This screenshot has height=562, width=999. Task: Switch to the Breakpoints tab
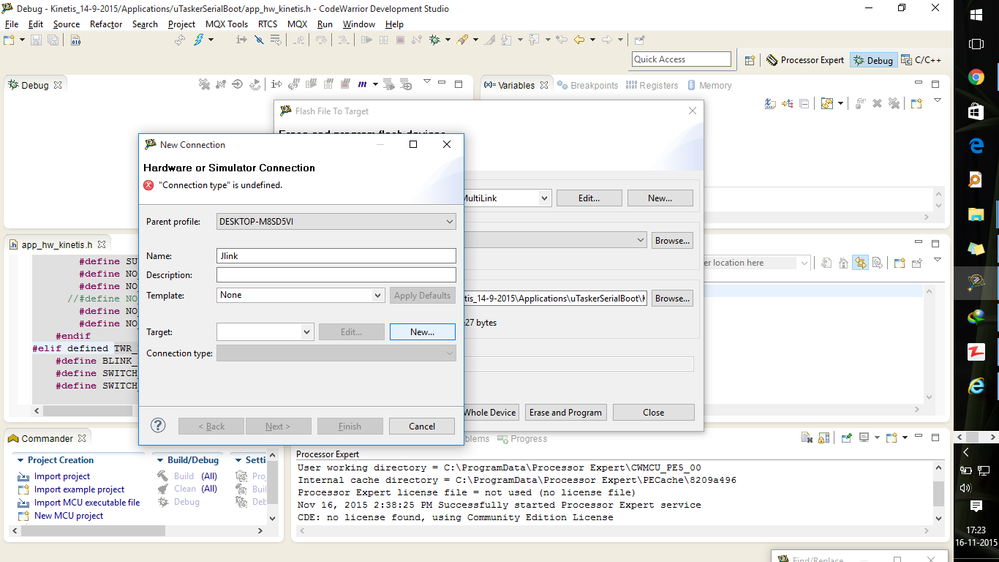587,85
